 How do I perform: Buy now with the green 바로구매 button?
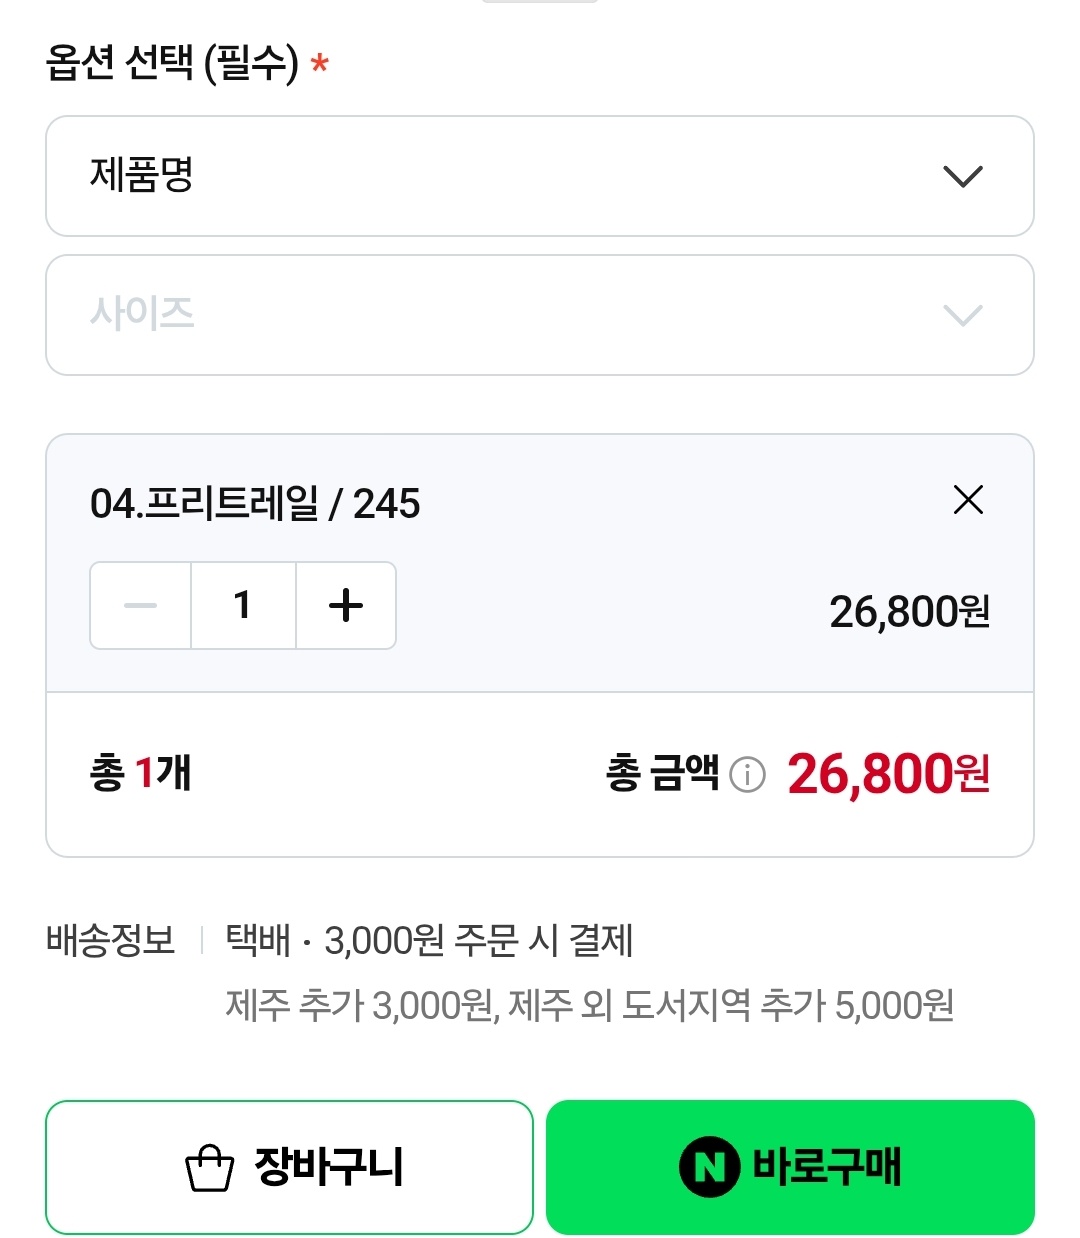[790, 1167]
